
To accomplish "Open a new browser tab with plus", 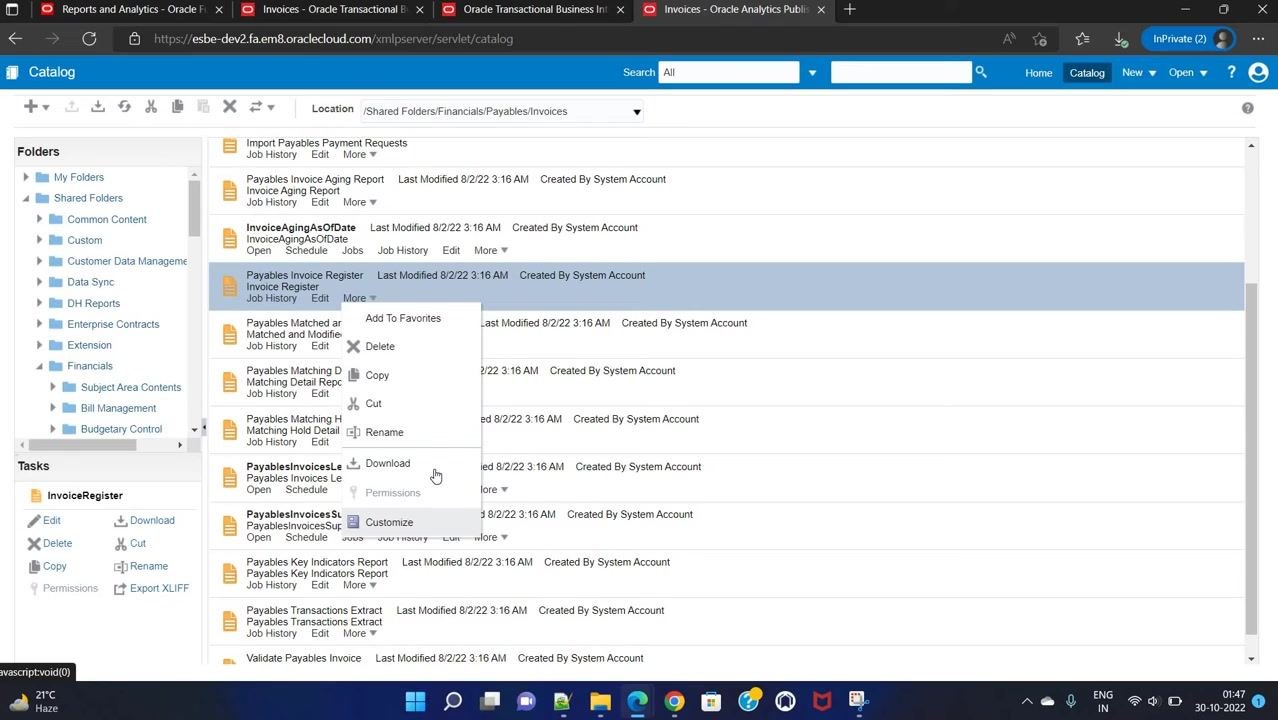I will pyautogui.click(x=849, y=9).
